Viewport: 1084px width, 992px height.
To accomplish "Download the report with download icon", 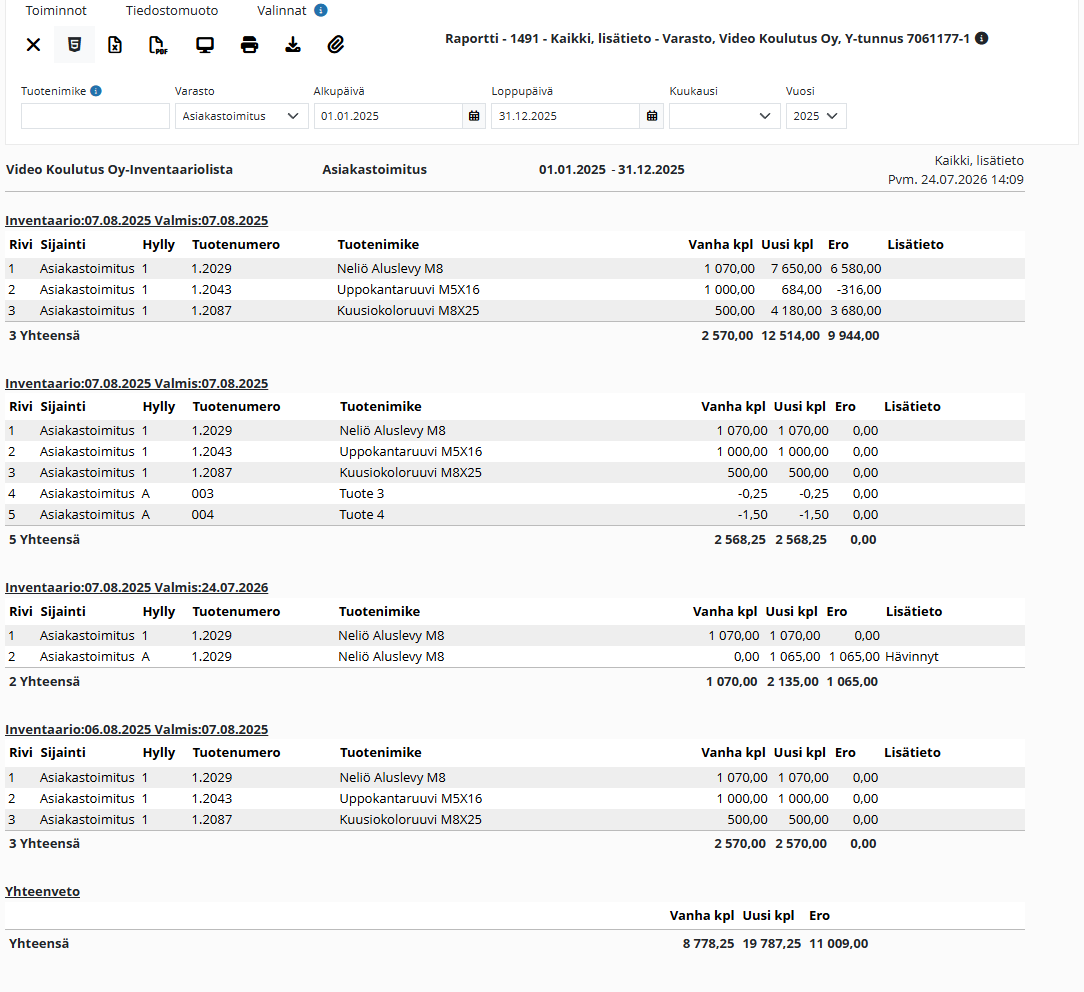I will [x=293, y=45].
